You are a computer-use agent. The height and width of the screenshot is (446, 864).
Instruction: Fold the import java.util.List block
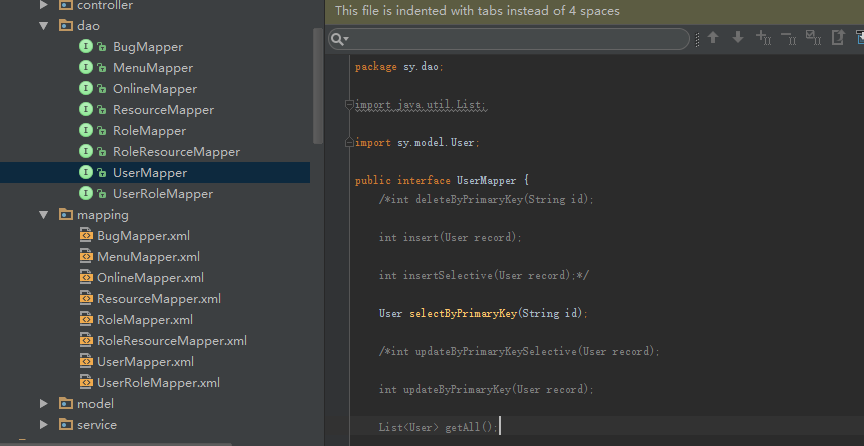[348, 105]
